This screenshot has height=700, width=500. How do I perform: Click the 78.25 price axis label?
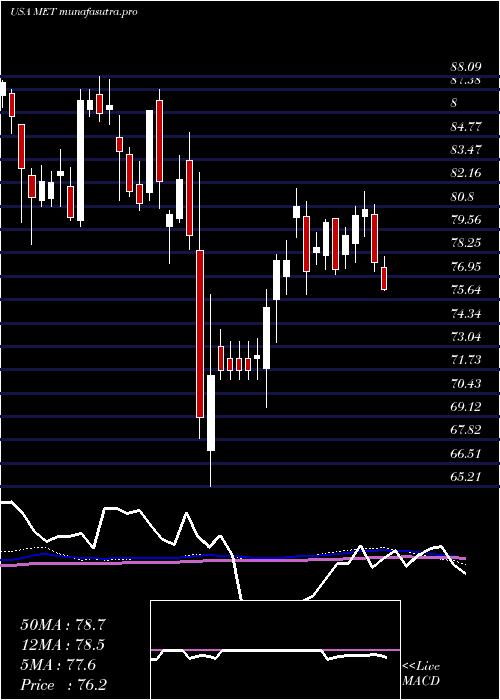coord(466,243)
